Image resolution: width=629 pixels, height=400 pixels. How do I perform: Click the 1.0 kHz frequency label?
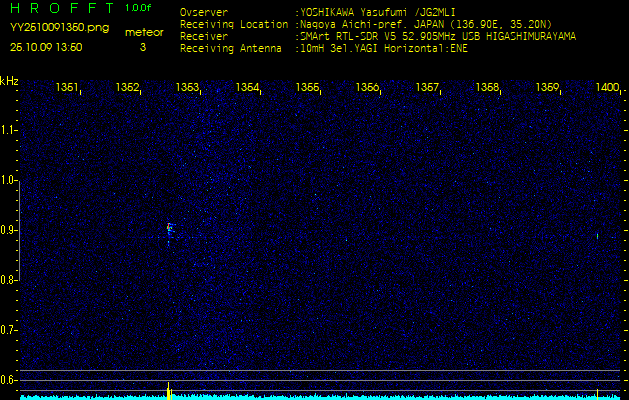[x=8, y=180]
